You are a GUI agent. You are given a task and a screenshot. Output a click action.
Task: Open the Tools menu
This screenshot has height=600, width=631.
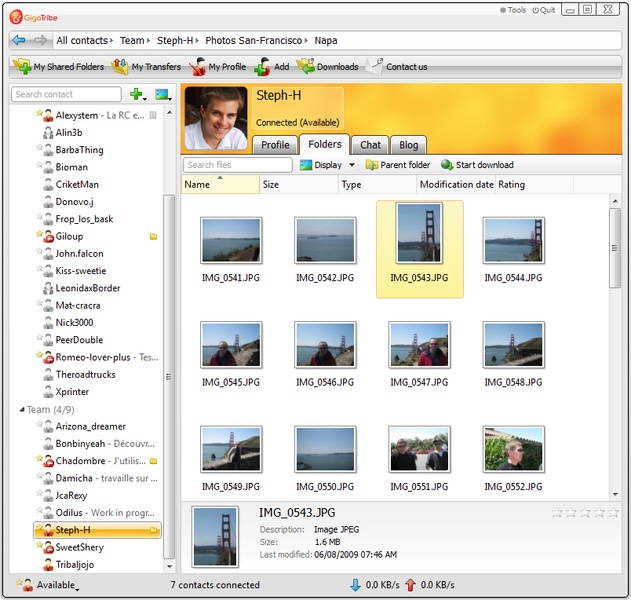[x=512, y=10]
